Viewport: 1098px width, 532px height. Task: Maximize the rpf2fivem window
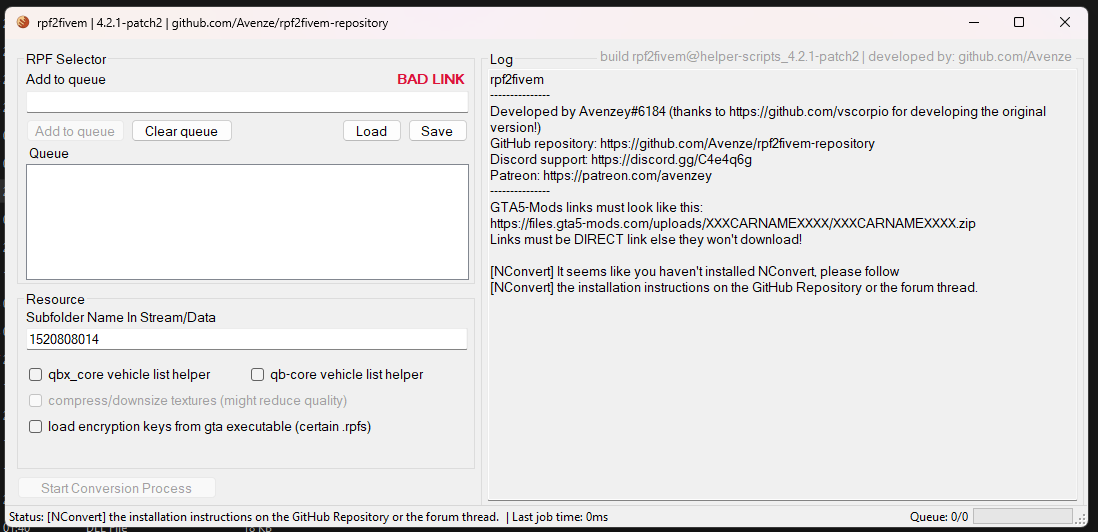(1019, 22)
